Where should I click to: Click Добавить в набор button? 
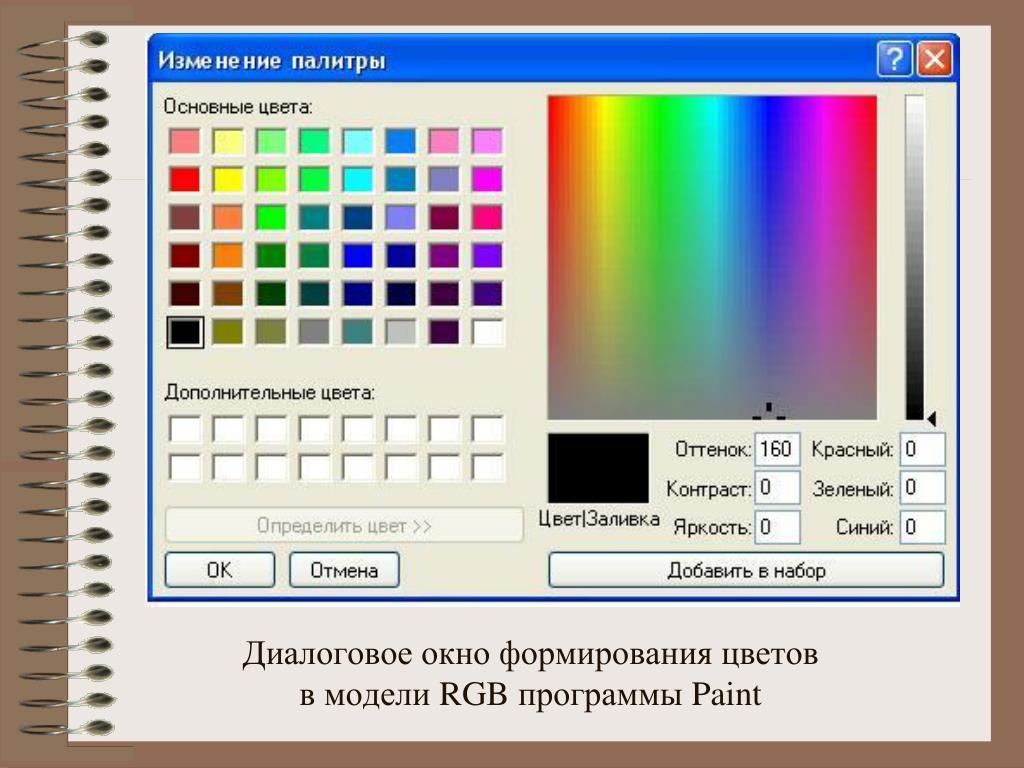(746, 570)
